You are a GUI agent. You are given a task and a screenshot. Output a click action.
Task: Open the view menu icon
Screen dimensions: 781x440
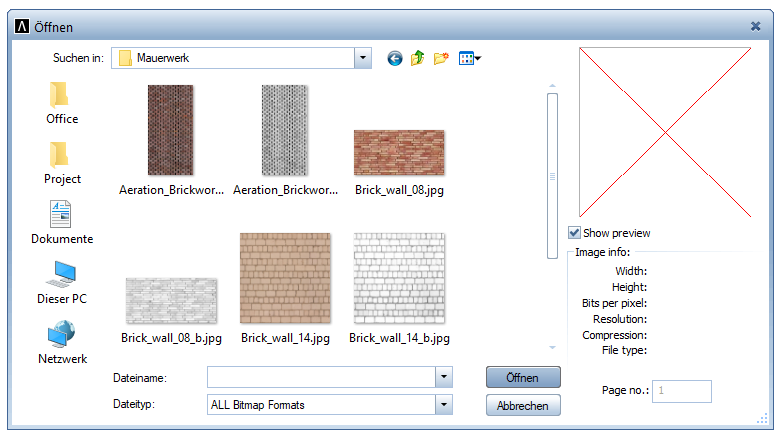click(x=470, y=58)
